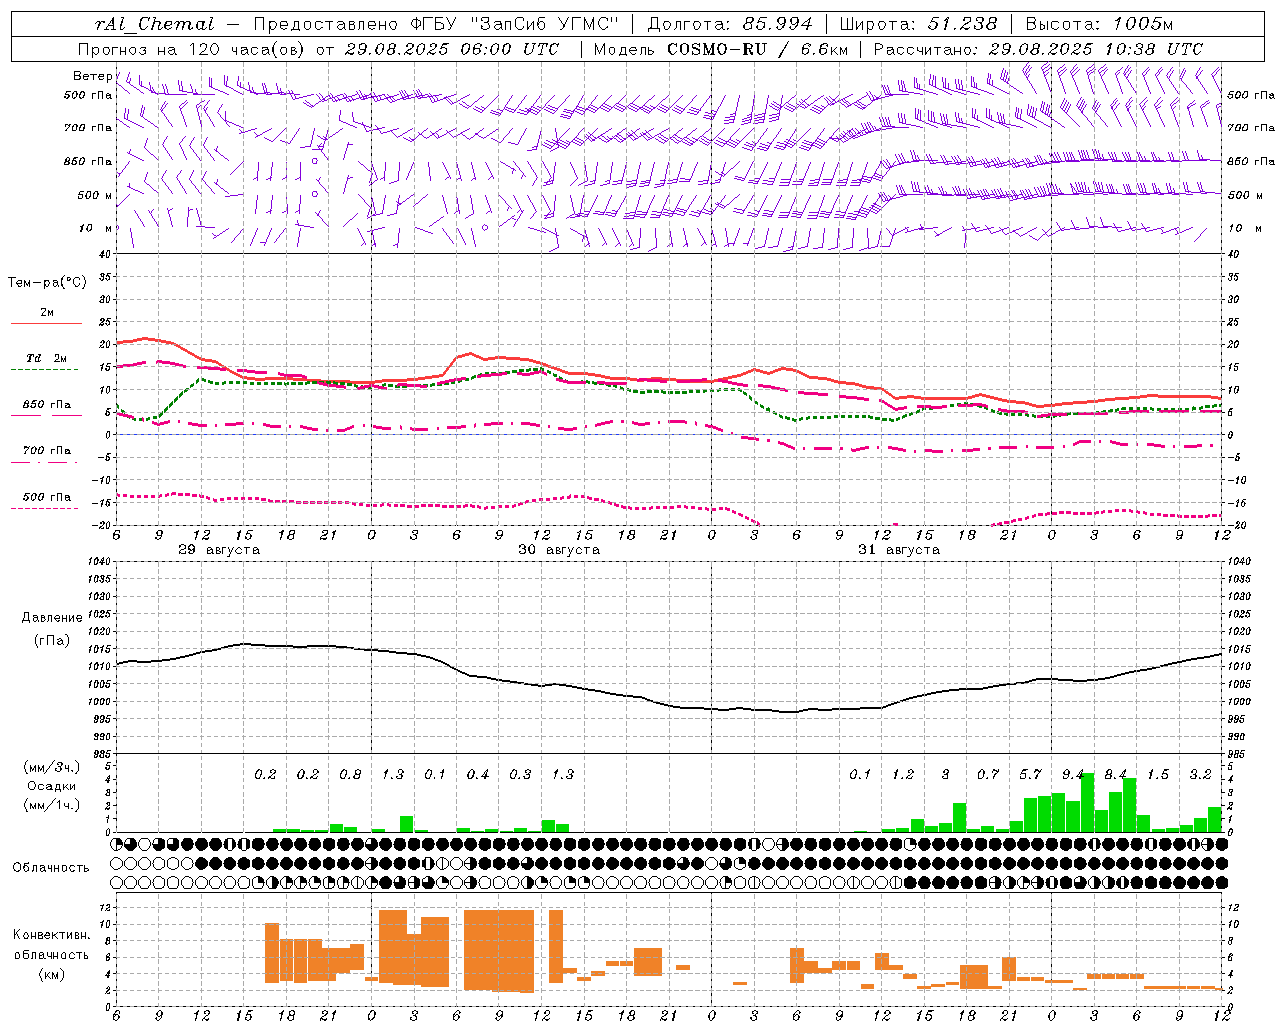
Task: Click the left 995 pressure axis label
Action: [x=100, y=720]
